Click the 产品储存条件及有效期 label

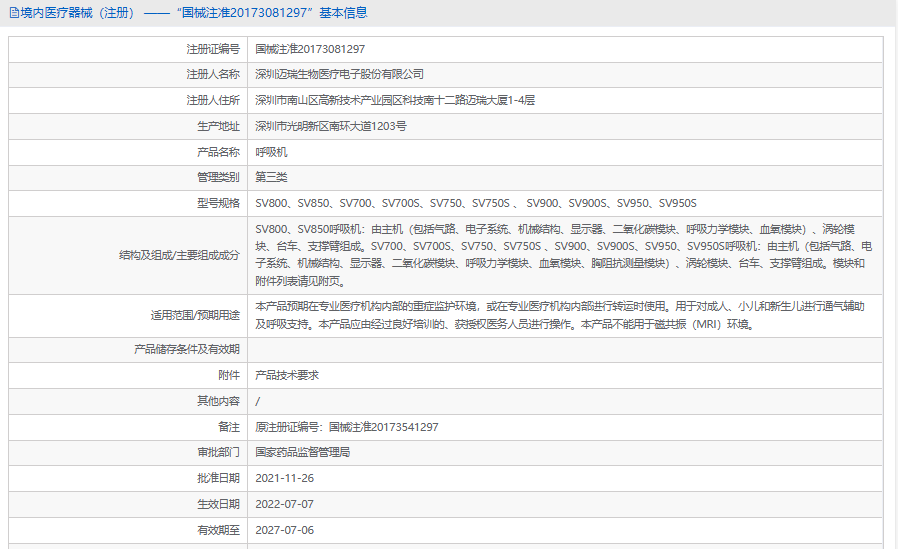pyautogui.click(x=187, y=349)
